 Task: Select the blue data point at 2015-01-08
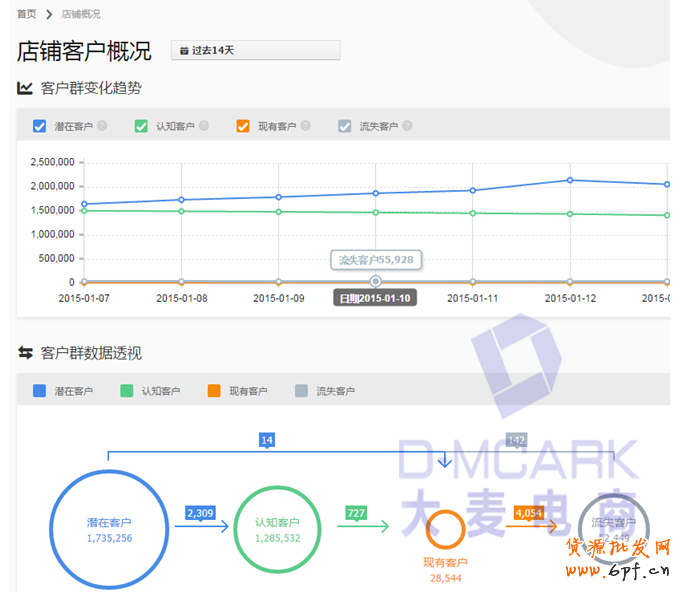pyautogui.click(x=182, y=200)
